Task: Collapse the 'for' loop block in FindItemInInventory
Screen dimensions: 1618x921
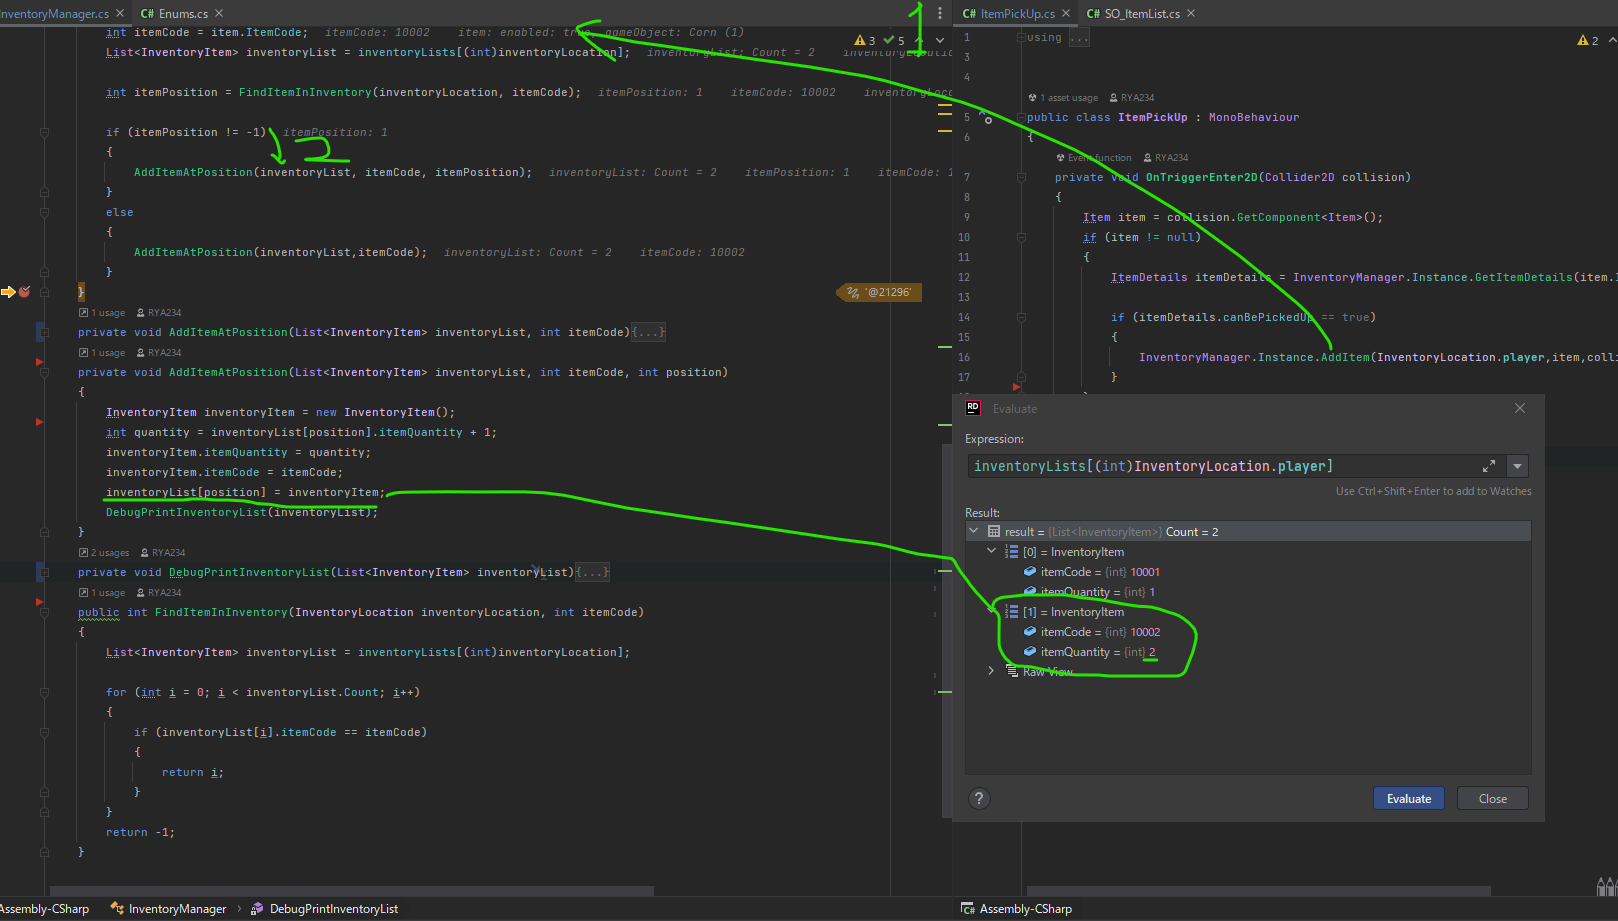Action: pyautogui.click(x=44, y=692)
